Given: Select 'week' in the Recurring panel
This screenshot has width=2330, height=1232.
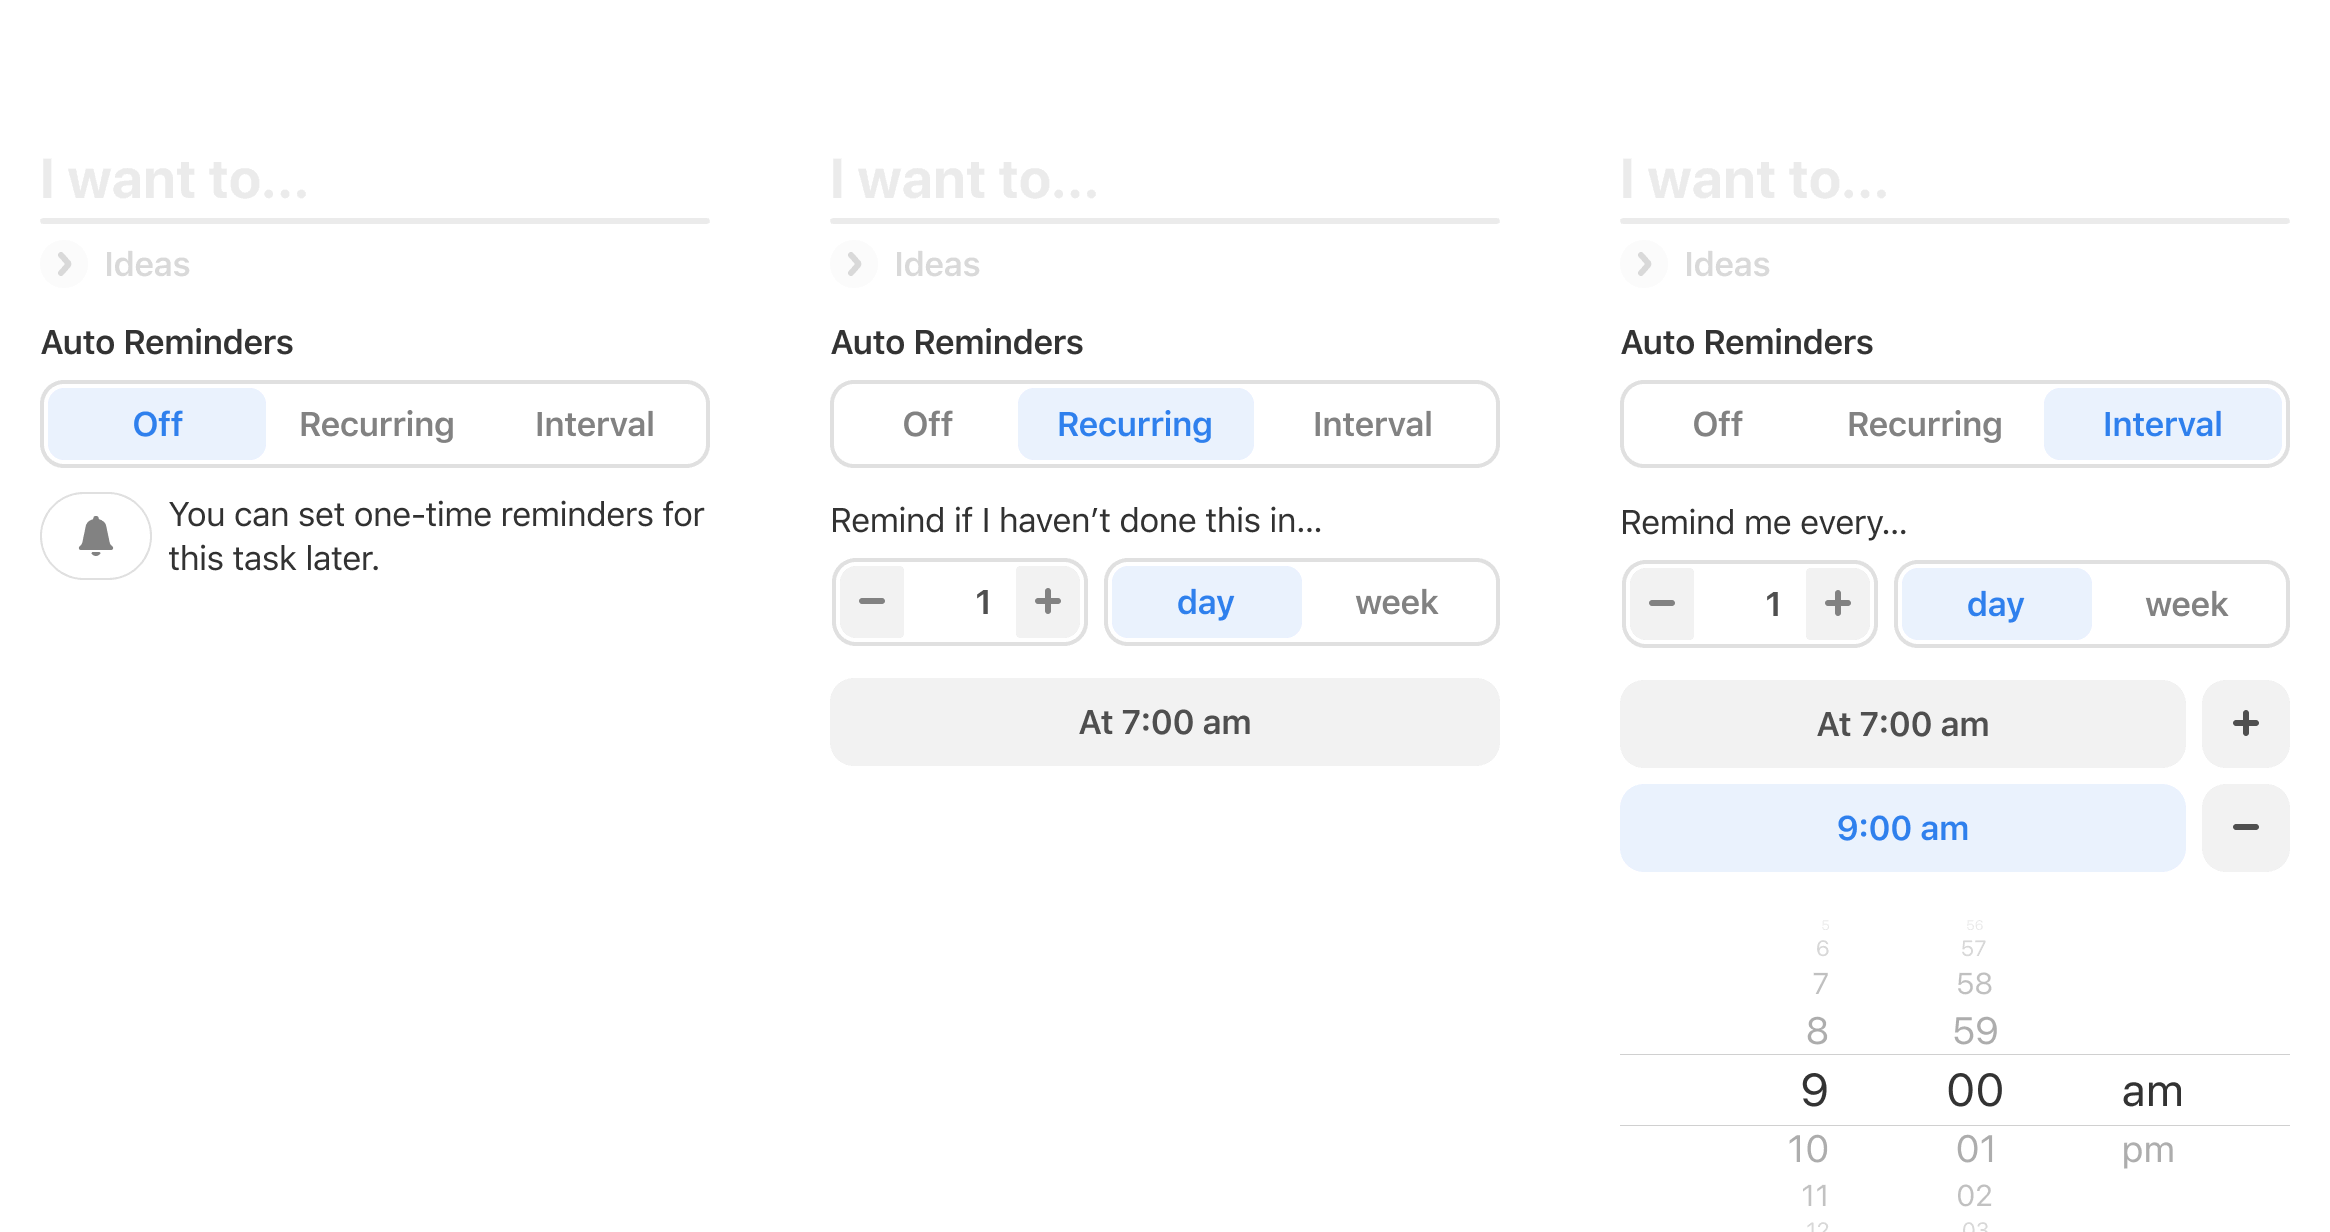Looking at the screenshot, I should pyautogui.click(x=1396, y=602).
